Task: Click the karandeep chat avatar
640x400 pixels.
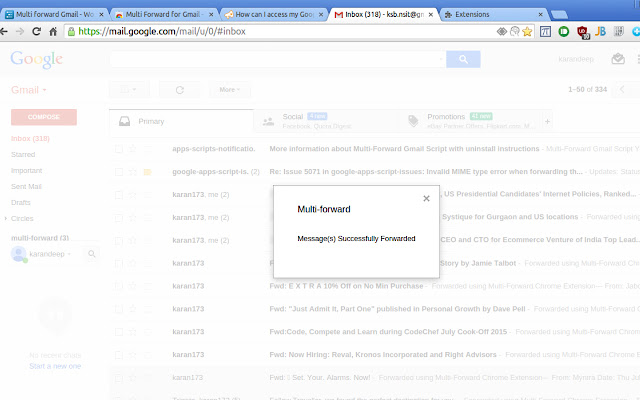Action: click(18, 254)
